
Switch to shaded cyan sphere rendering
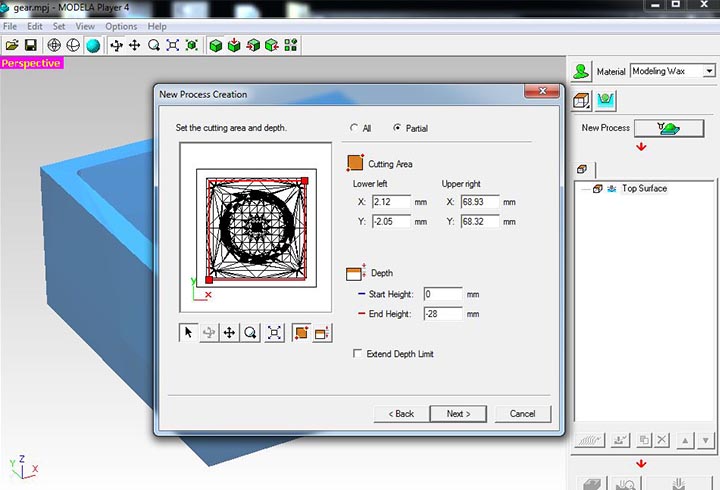93,45
